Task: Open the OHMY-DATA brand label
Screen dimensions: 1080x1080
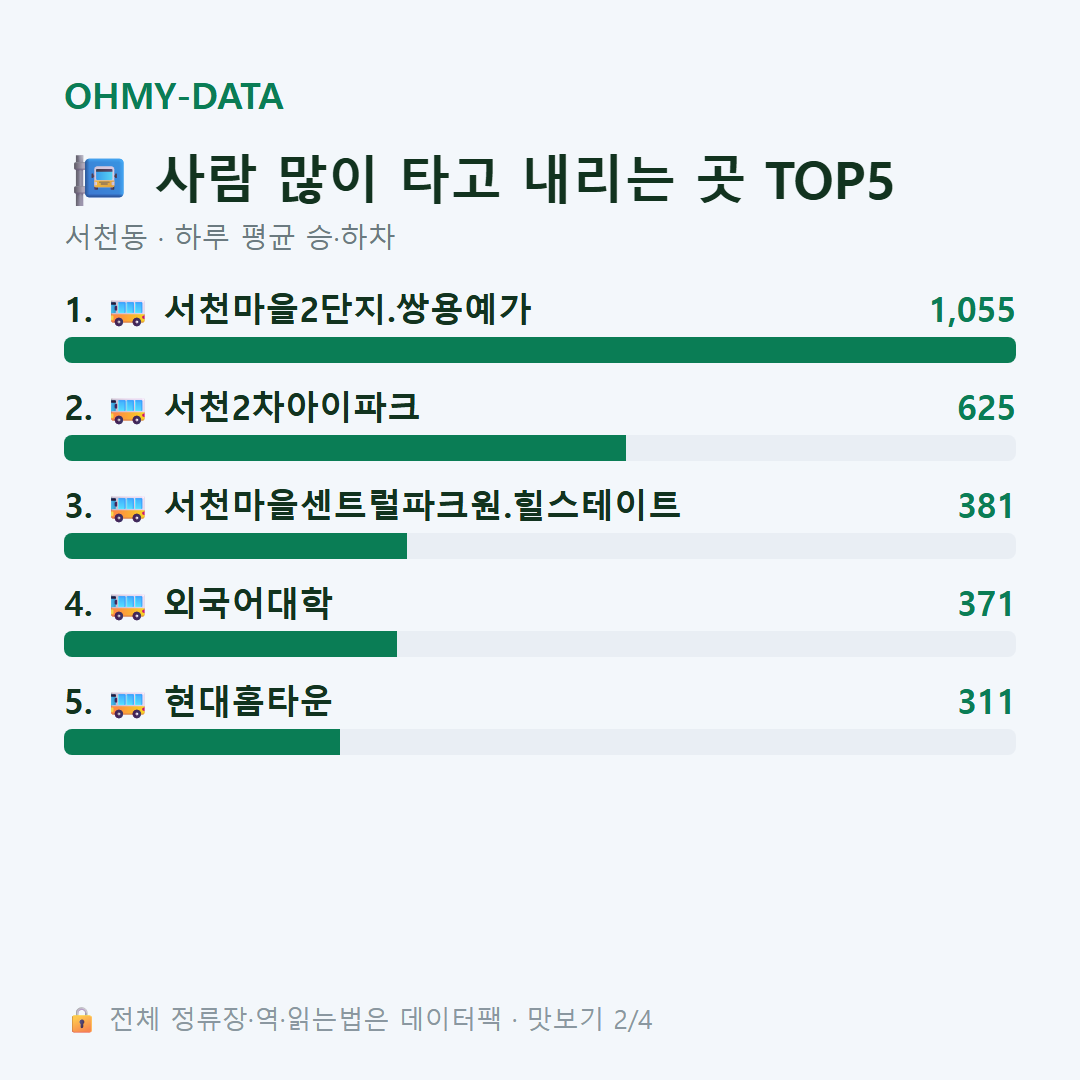Action: pos(174,96)
